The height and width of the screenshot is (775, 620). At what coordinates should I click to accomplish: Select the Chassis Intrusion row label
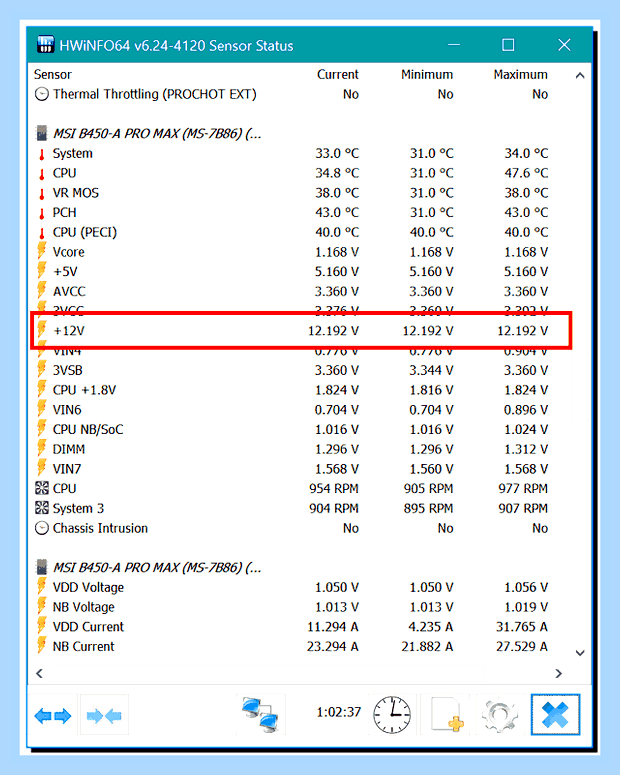click(100, 528)
